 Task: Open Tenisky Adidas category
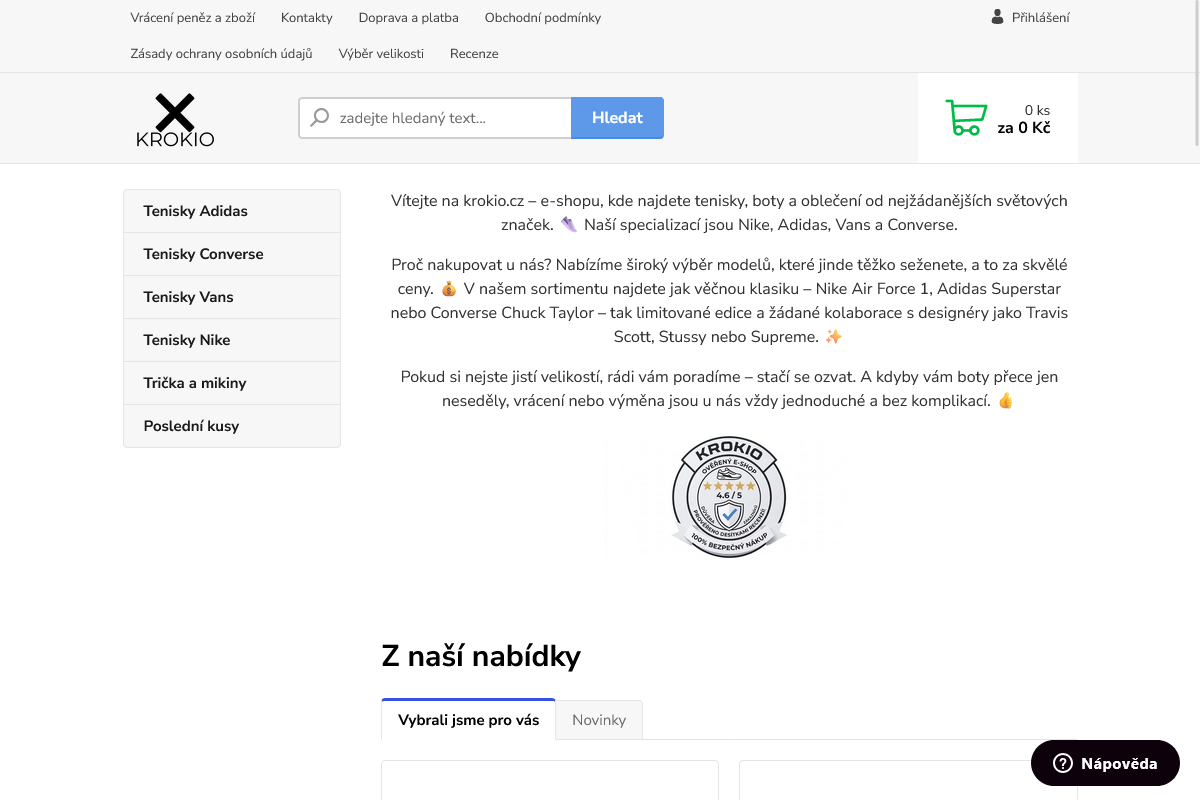196,211
